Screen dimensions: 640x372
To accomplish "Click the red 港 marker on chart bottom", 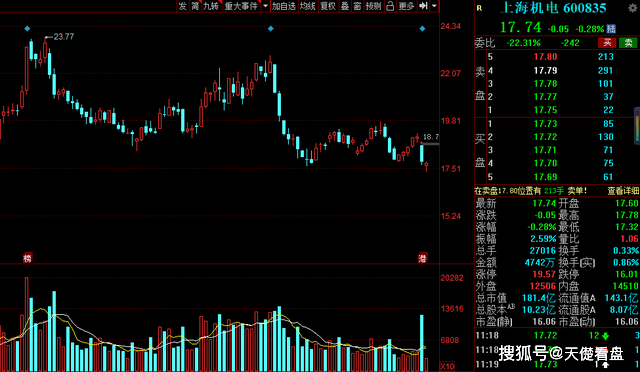I will [422, 258].
